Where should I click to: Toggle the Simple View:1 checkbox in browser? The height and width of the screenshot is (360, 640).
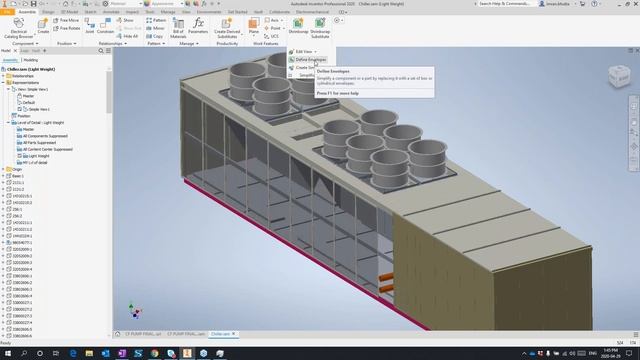click(19, 109)
